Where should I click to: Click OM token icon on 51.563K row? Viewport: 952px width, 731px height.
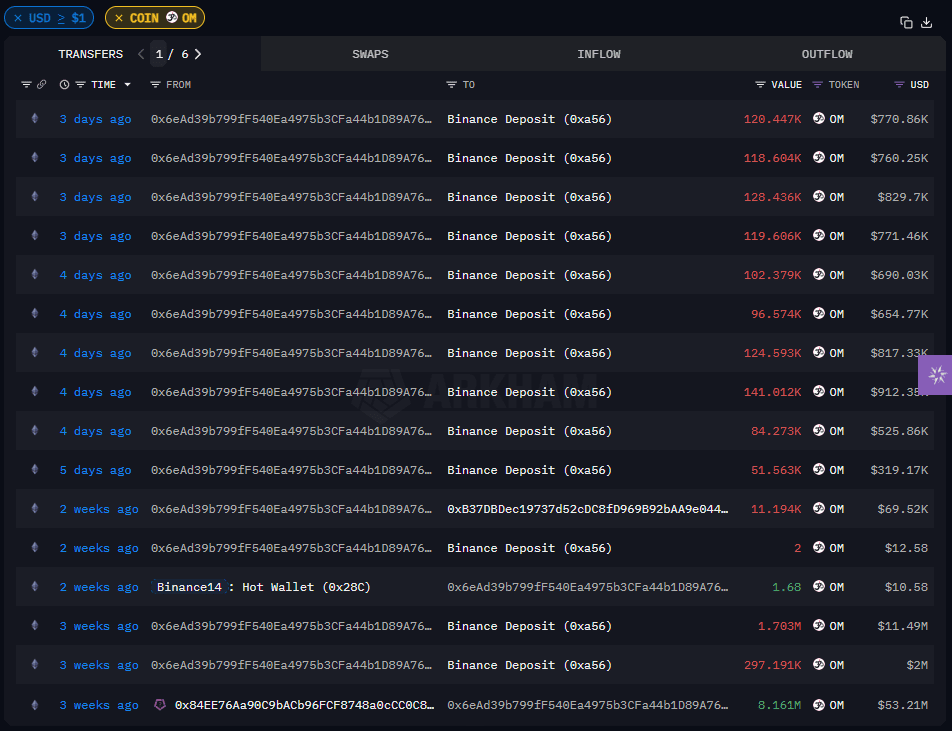pyautogui.click(x=819, y=469)
